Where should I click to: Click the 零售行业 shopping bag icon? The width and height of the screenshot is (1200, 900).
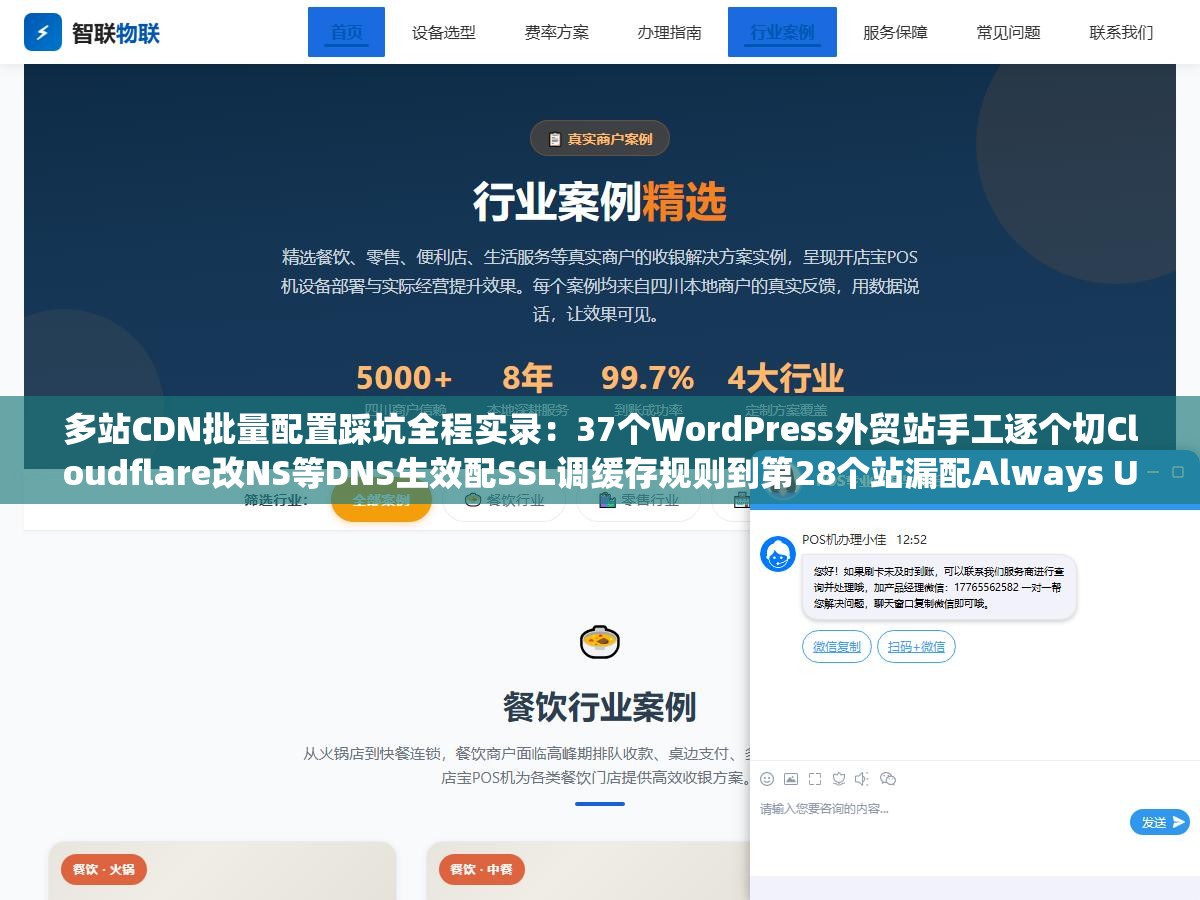(607, 500)
